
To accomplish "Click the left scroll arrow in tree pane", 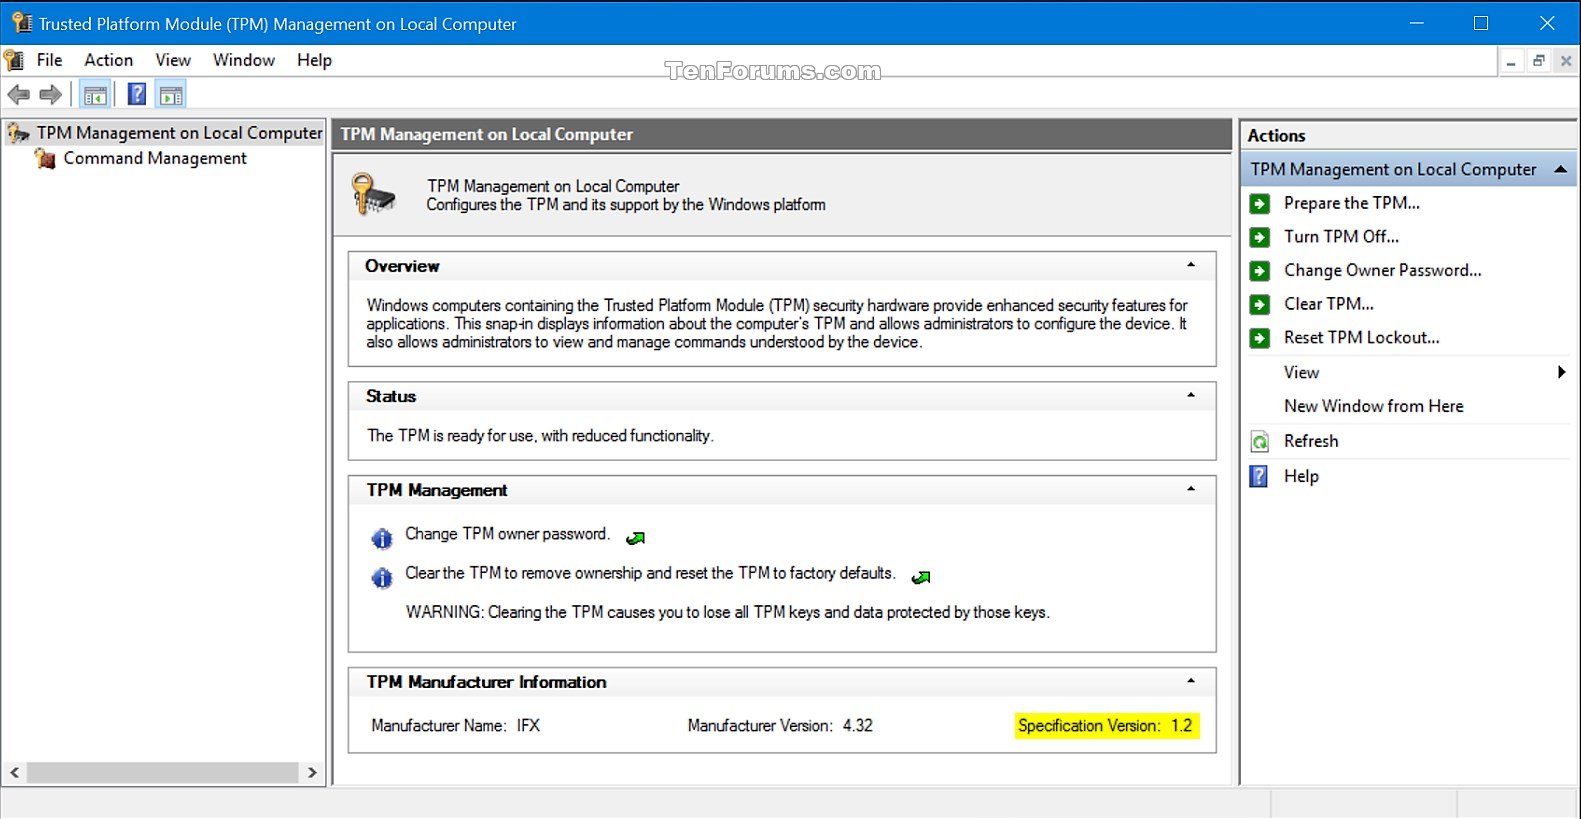I will pos(14,773).
